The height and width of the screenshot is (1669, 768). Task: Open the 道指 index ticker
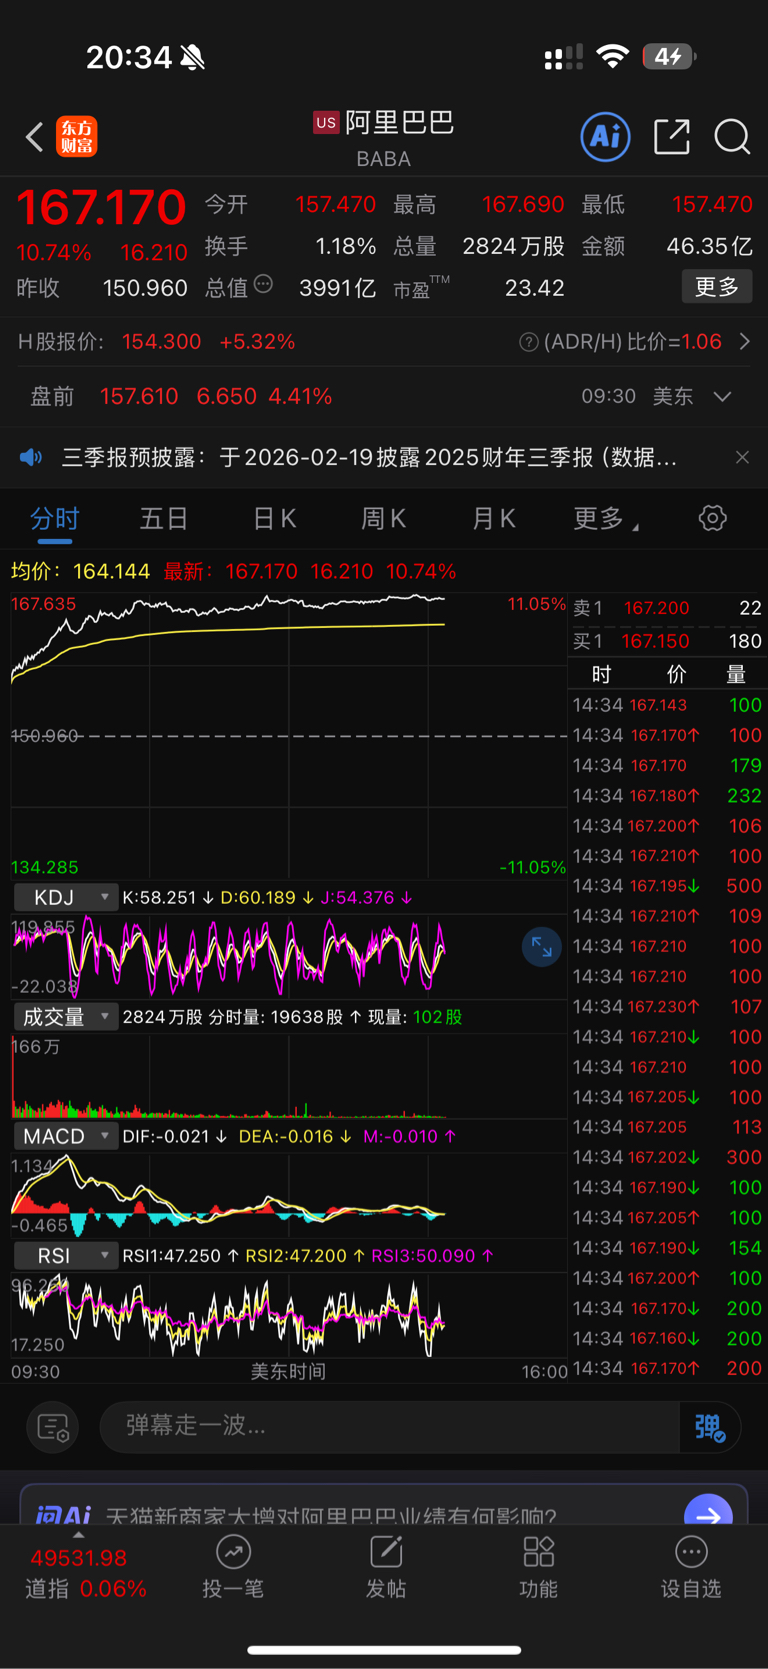point(84,1574)
